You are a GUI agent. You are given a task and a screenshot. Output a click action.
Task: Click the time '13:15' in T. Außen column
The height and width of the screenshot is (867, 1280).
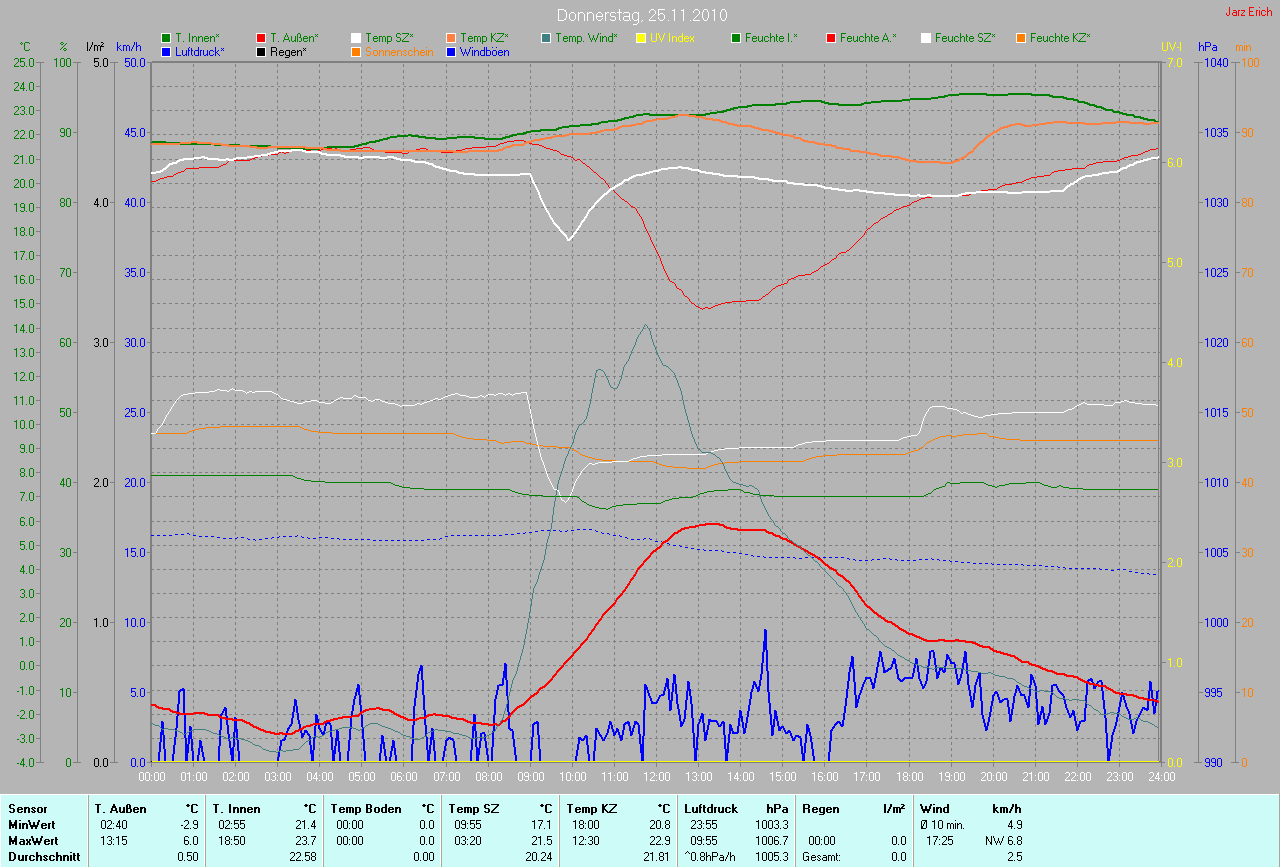pos(112,841)
